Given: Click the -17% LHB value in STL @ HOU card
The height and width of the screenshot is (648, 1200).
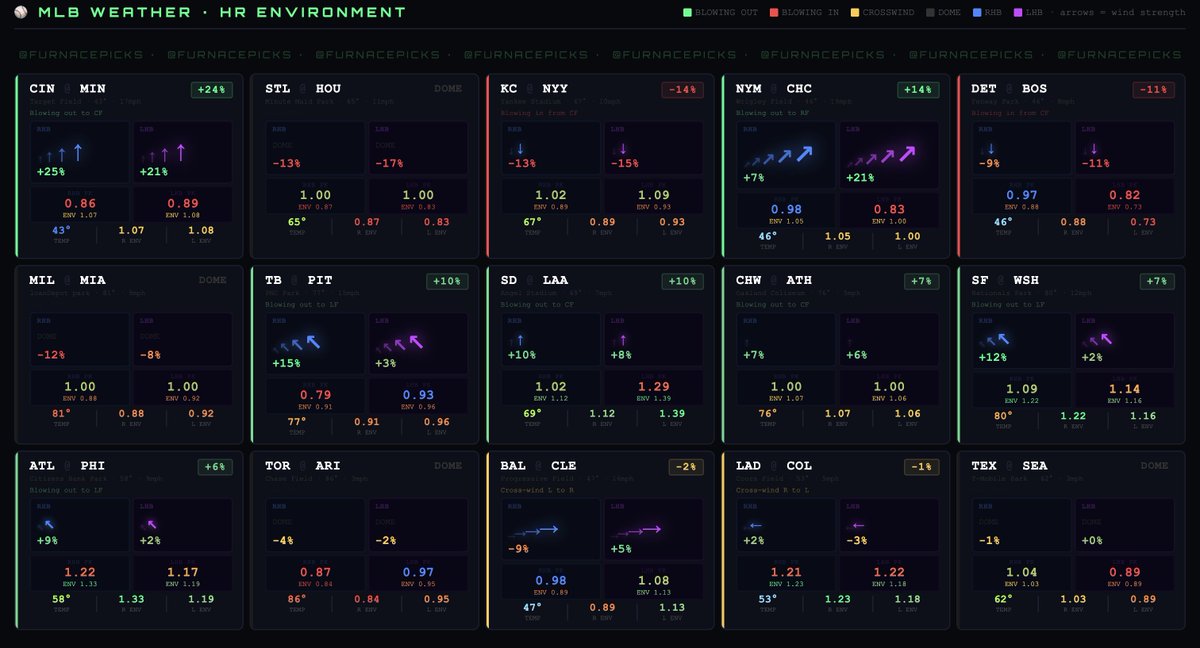Looking at the screenshot, I should (389, 164).
